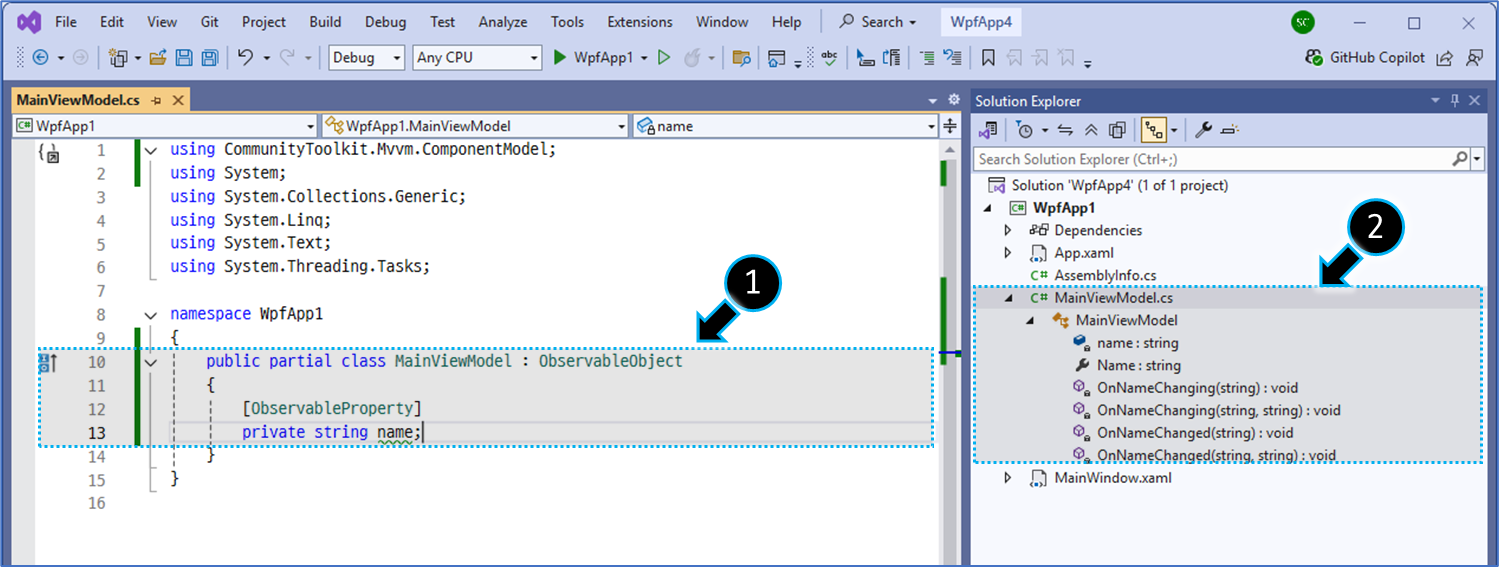This screenshot has height=567, width=1499.
Task: Expand the MainWindow.xaml node
Action: [1008, 478]
